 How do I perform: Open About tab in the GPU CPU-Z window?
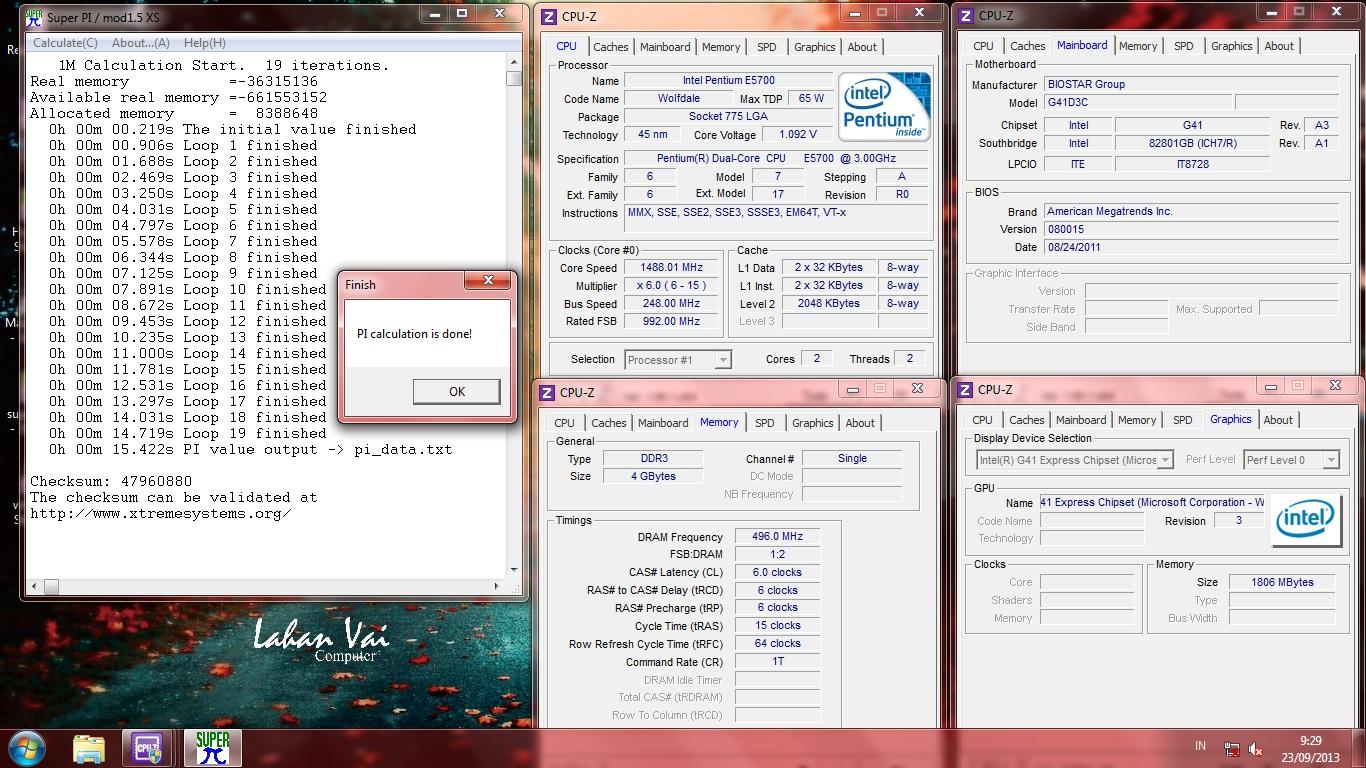[1278, 420]
